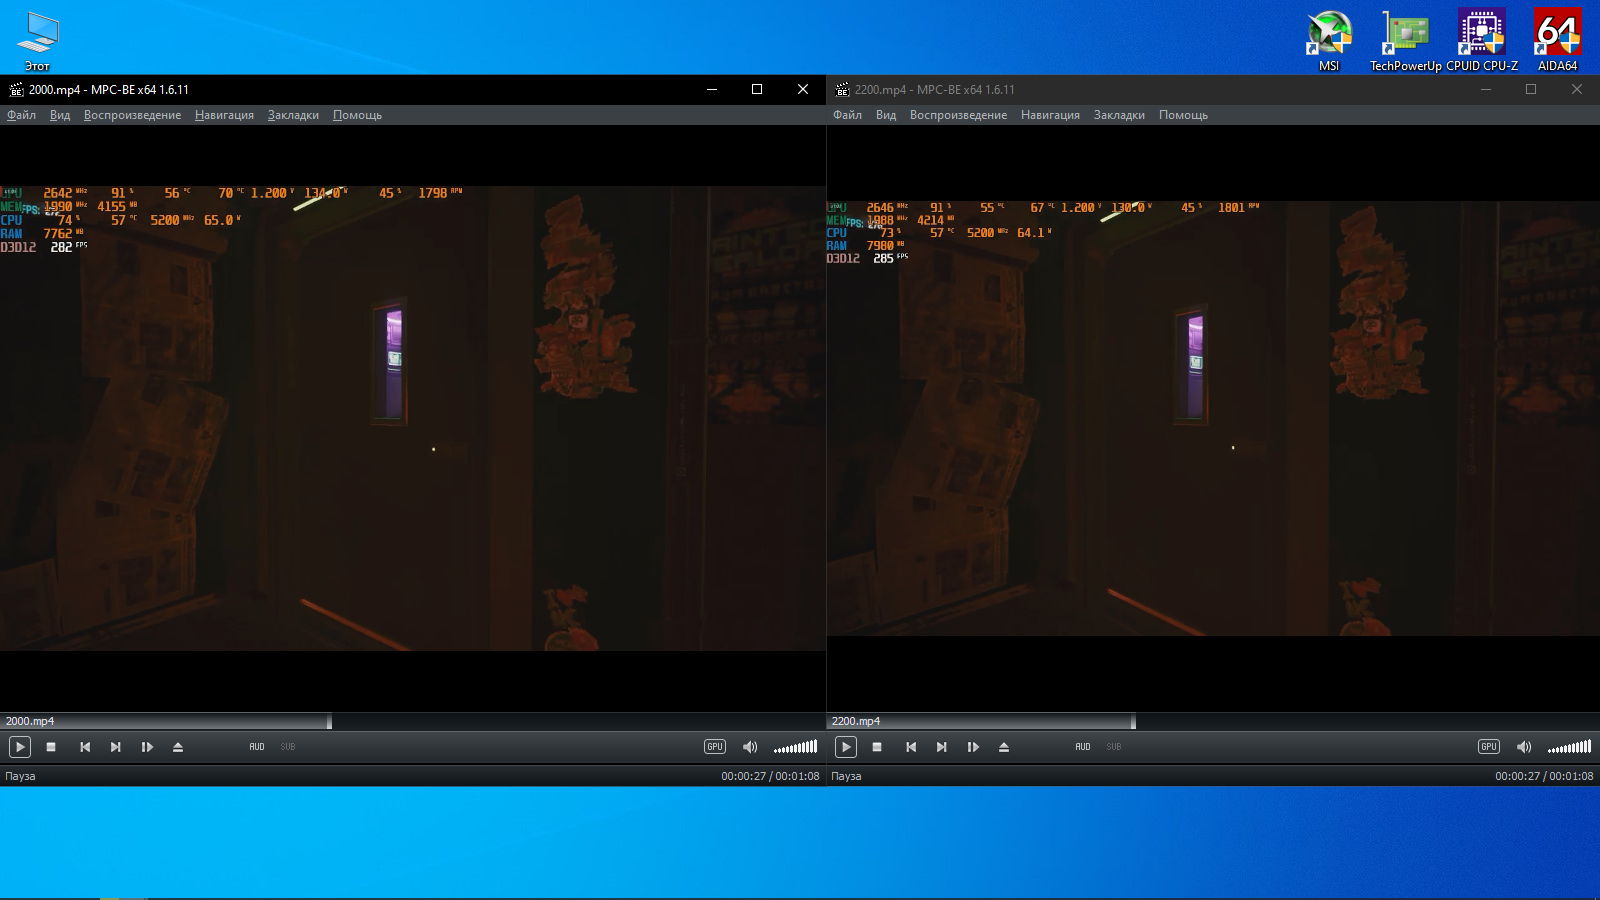The image size is (1600, 900).
Task: Open Воспроизведение menu in 2000.mp4 window
Action: 132,115
